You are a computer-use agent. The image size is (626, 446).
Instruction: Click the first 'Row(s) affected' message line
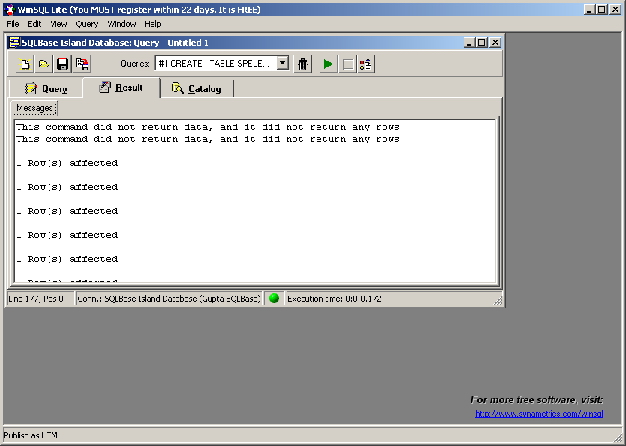point(67,163)
